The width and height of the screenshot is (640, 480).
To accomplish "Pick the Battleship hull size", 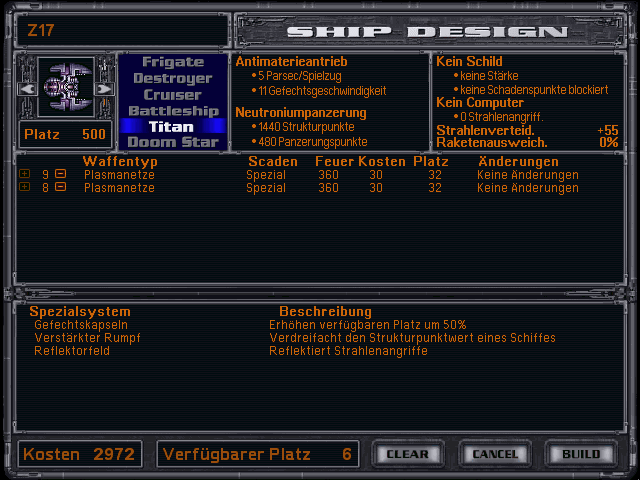I will 172,110.
